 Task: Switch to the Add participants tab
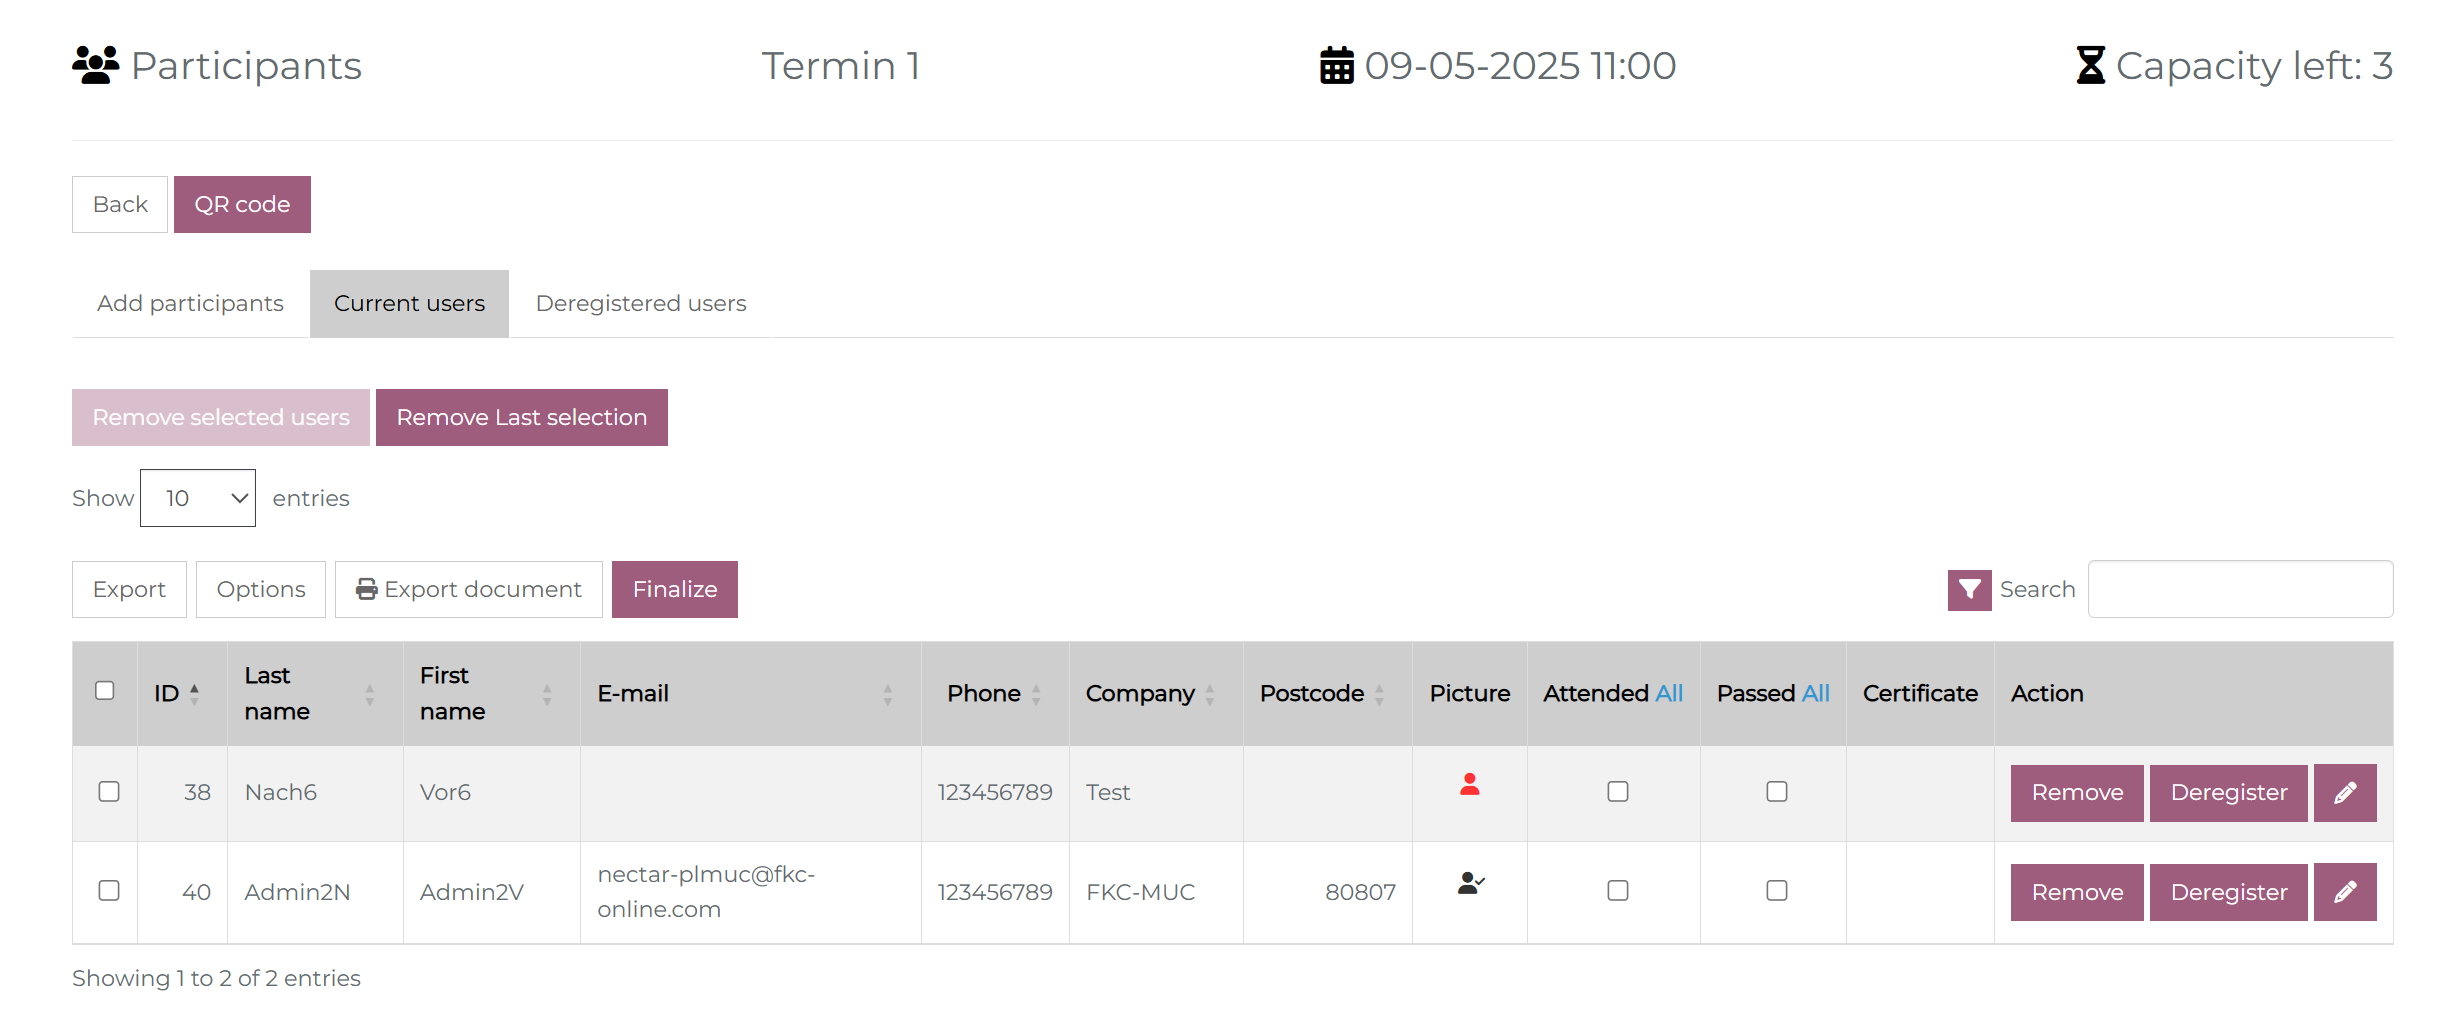[x=190, y=304]
